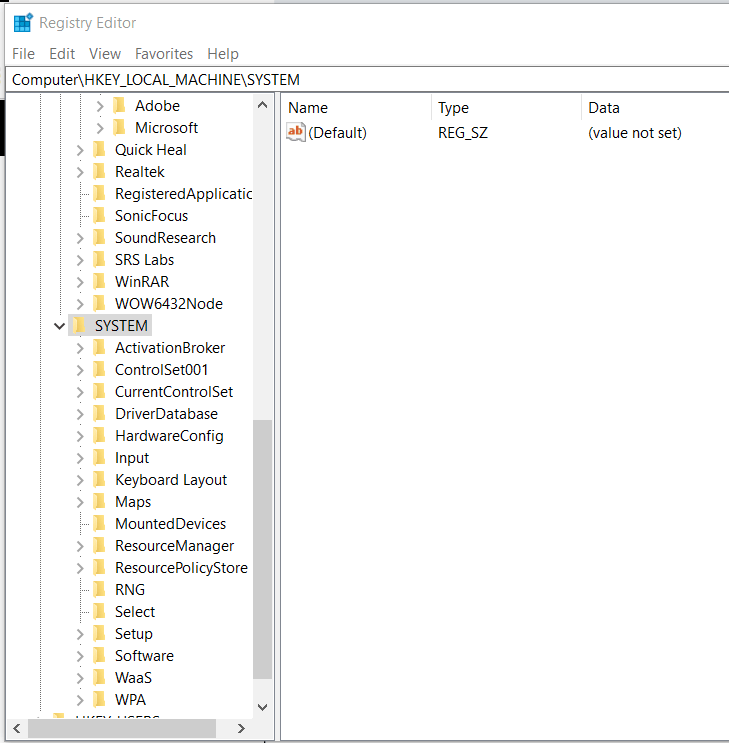The image size is (729, 743).
Task: Expand the Microsoft key
Action: click(x=100, y=128)
